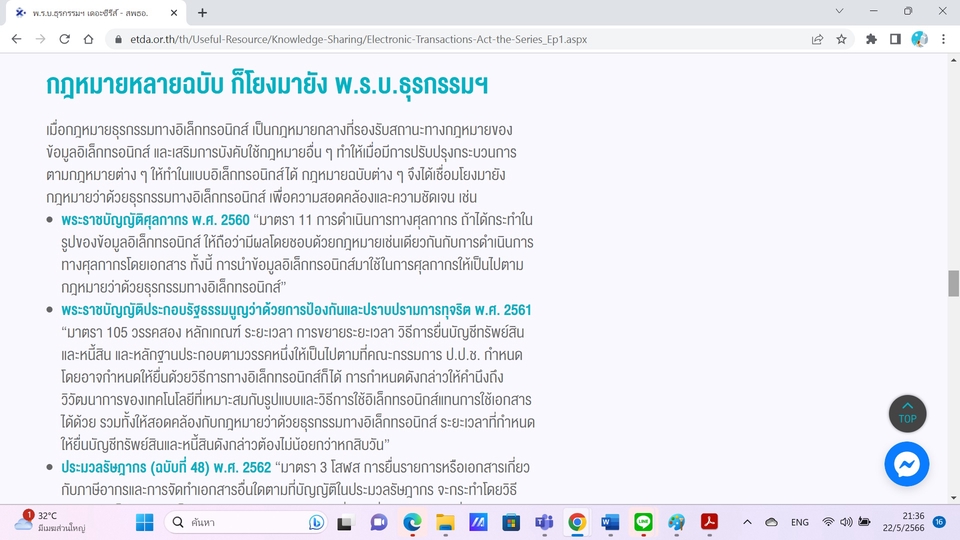960x540 pixels.
Task: Bookmark this page with the star
Action: tap(841, 39)
